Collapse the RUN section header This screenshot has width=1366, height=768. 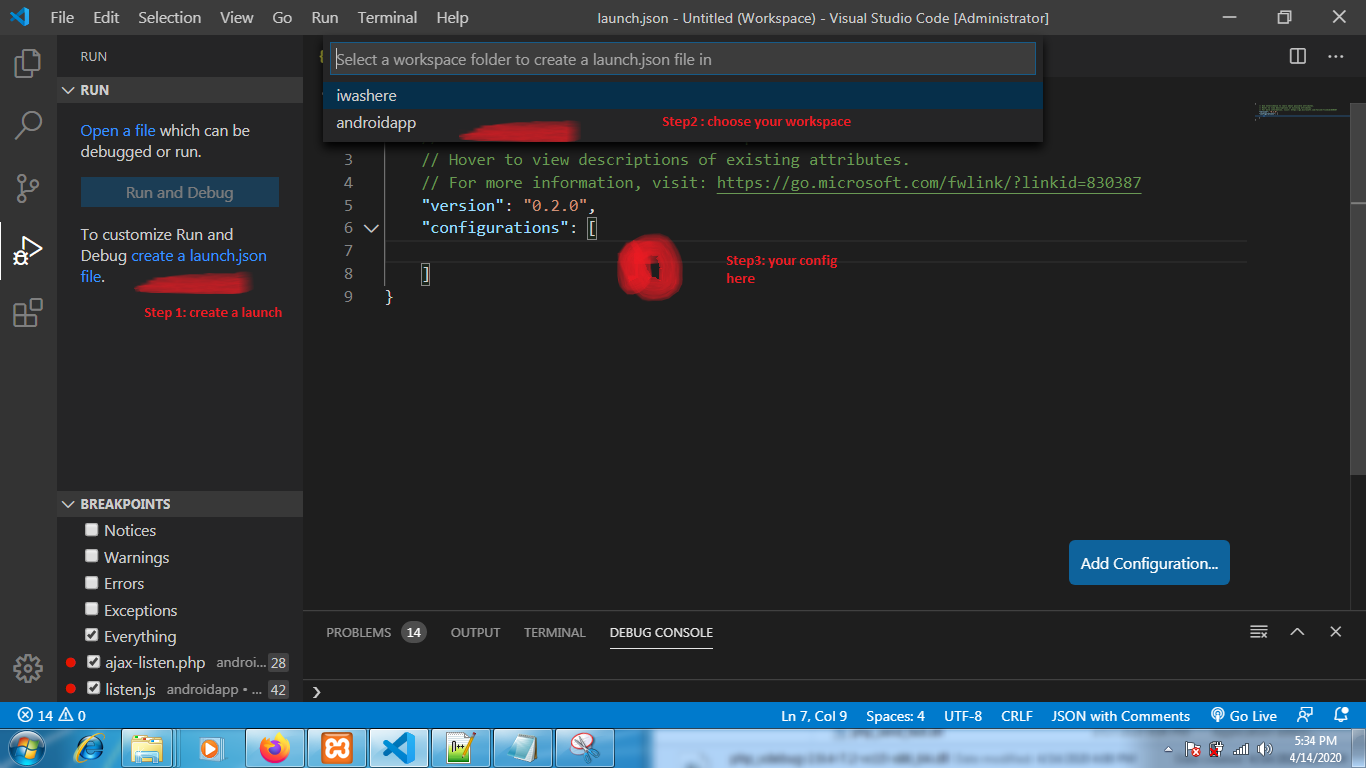180,90
